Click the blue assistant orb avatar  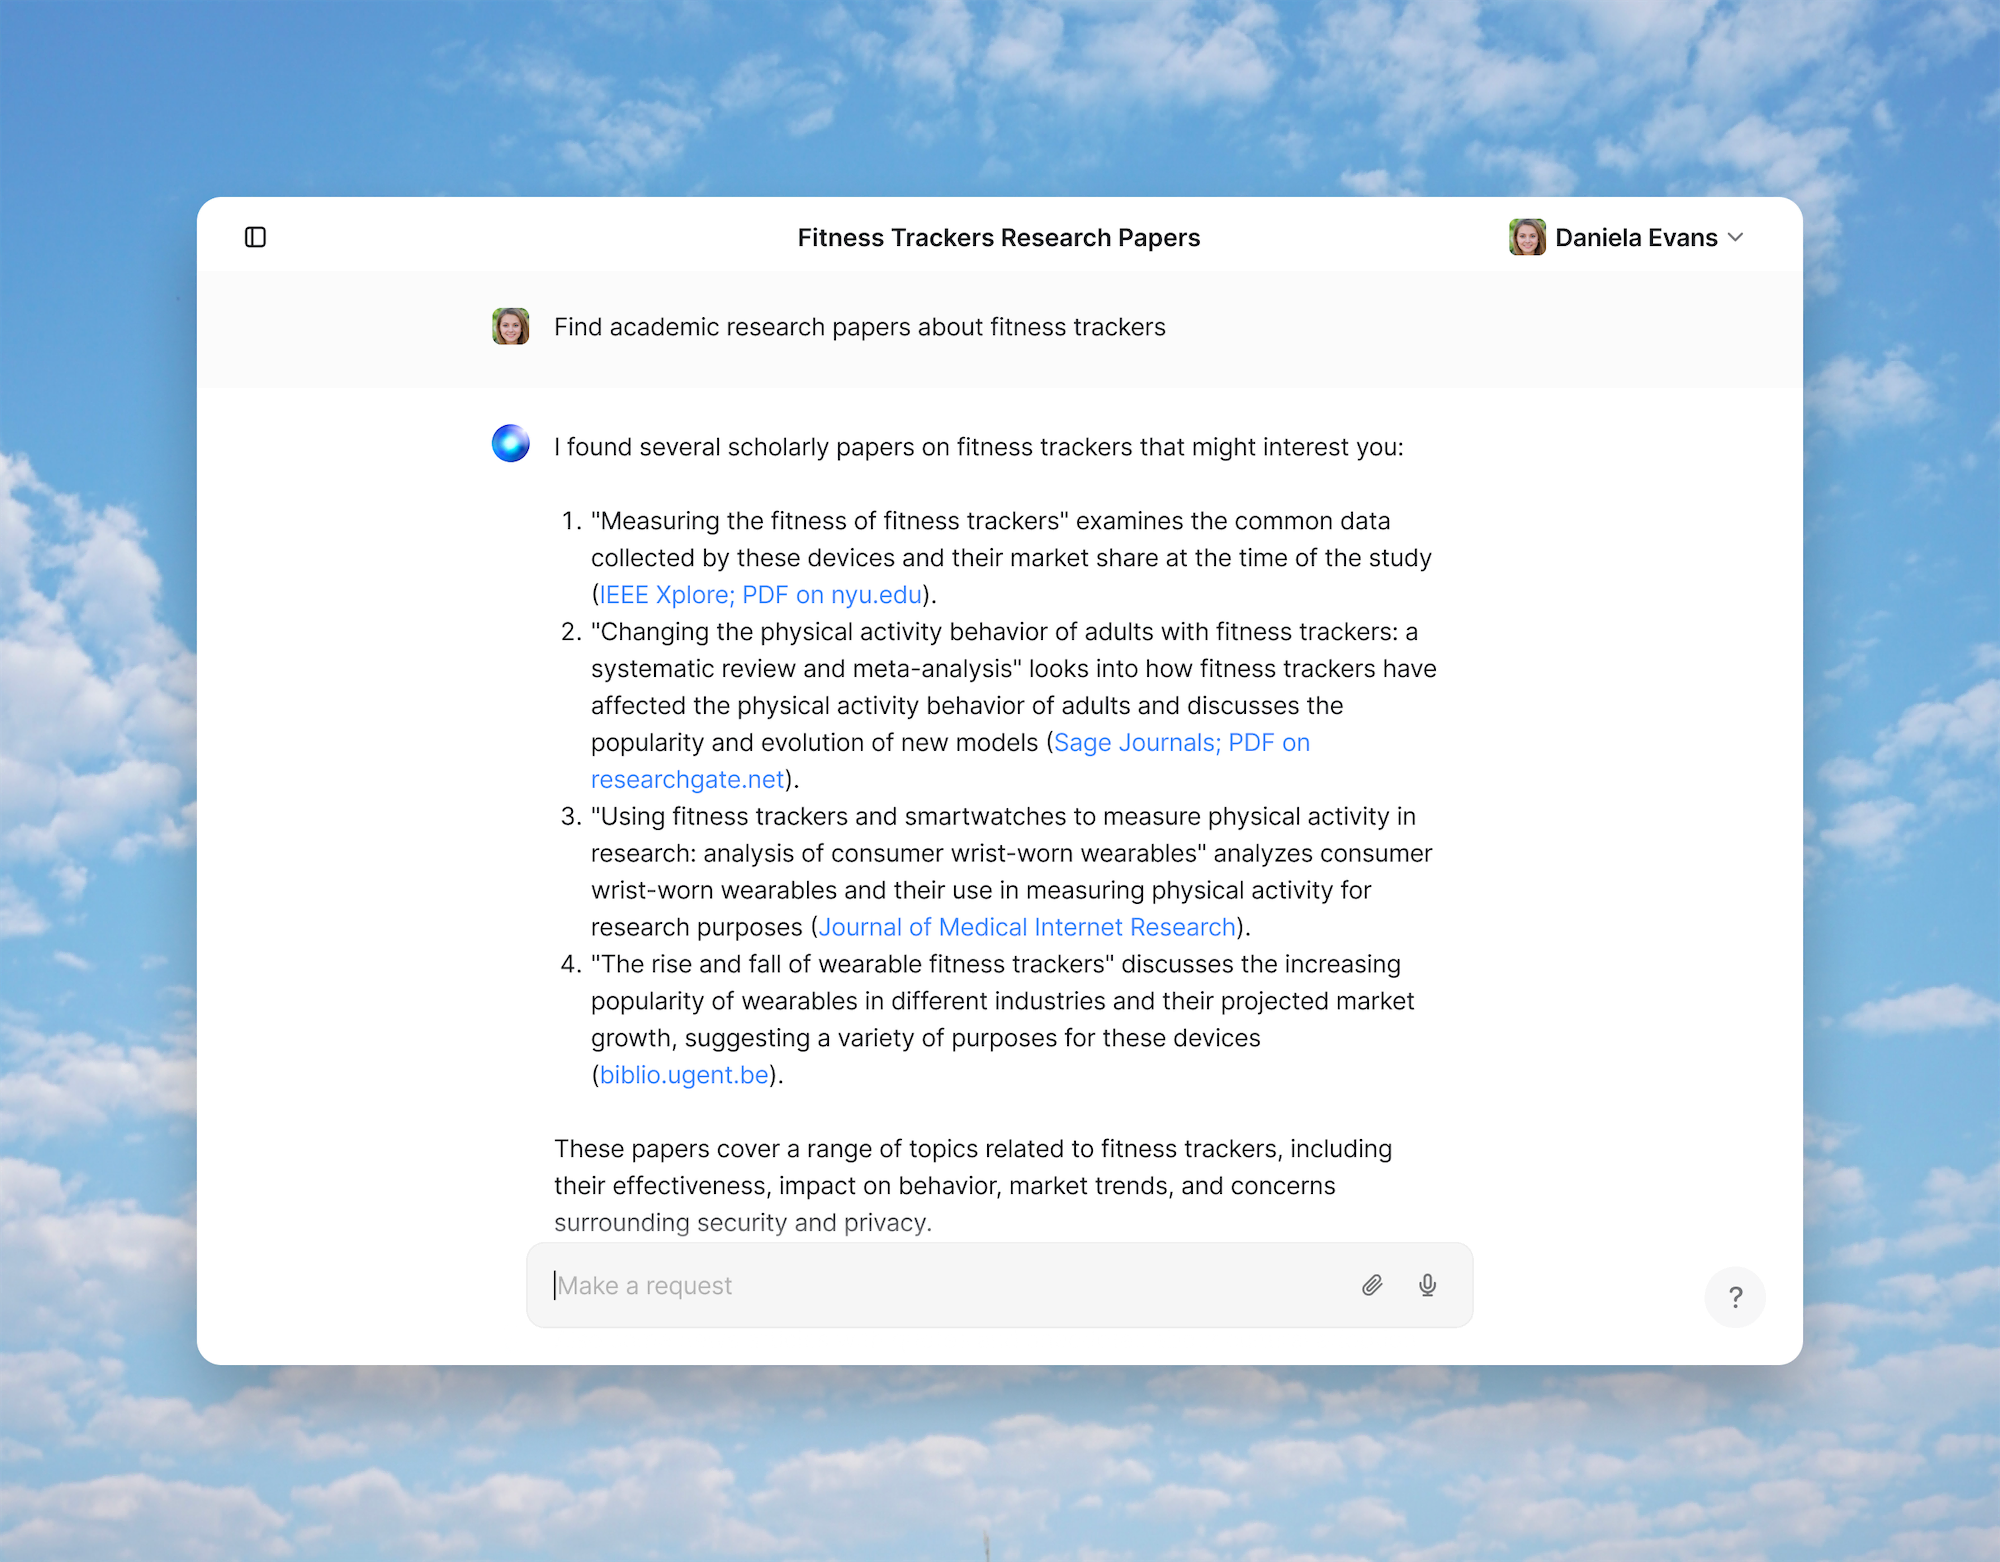pos(511,444)
